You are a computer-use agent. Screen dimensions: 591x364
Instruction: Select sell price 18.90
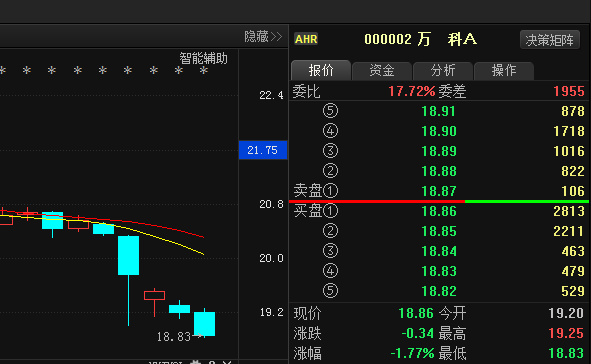[x=439, y=131]
